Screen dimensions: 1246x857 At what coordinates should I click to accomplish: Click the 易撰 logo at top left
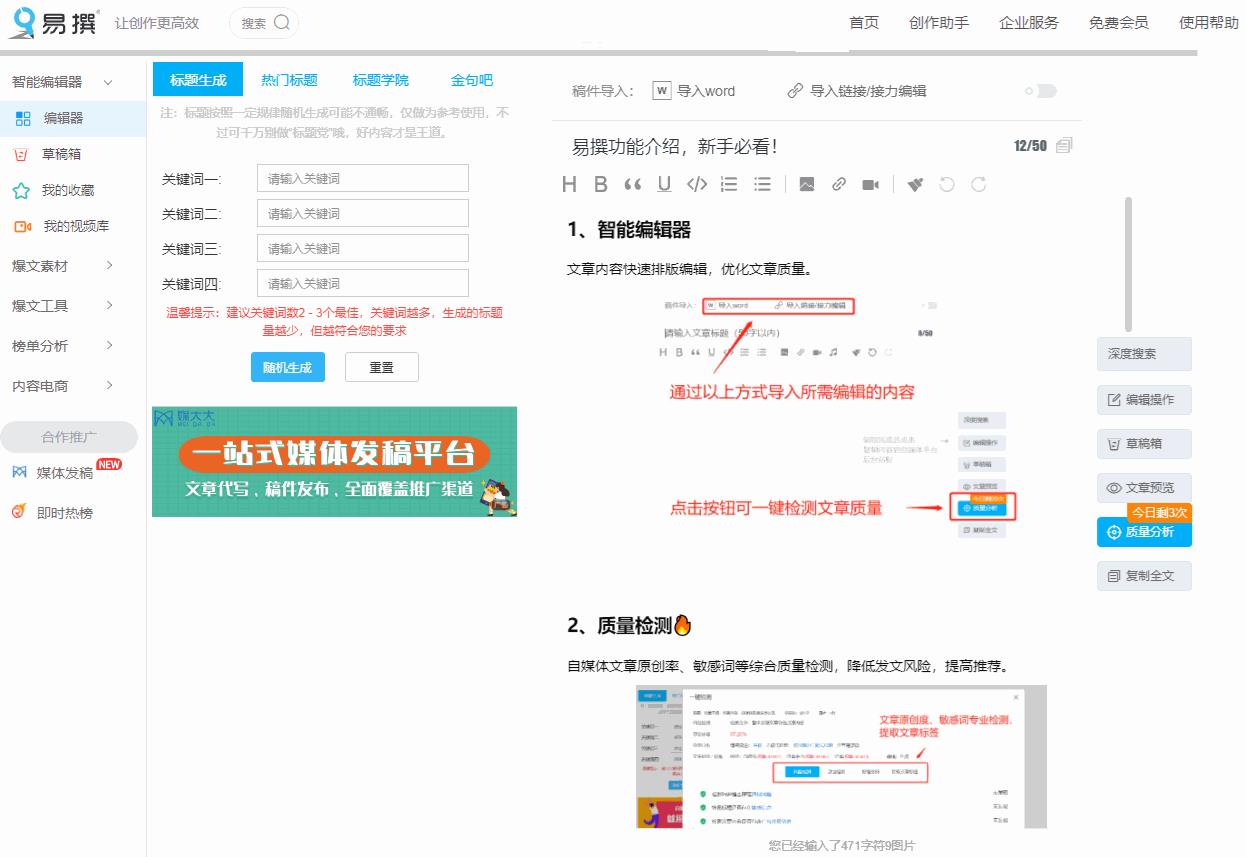tap(53, 21)
